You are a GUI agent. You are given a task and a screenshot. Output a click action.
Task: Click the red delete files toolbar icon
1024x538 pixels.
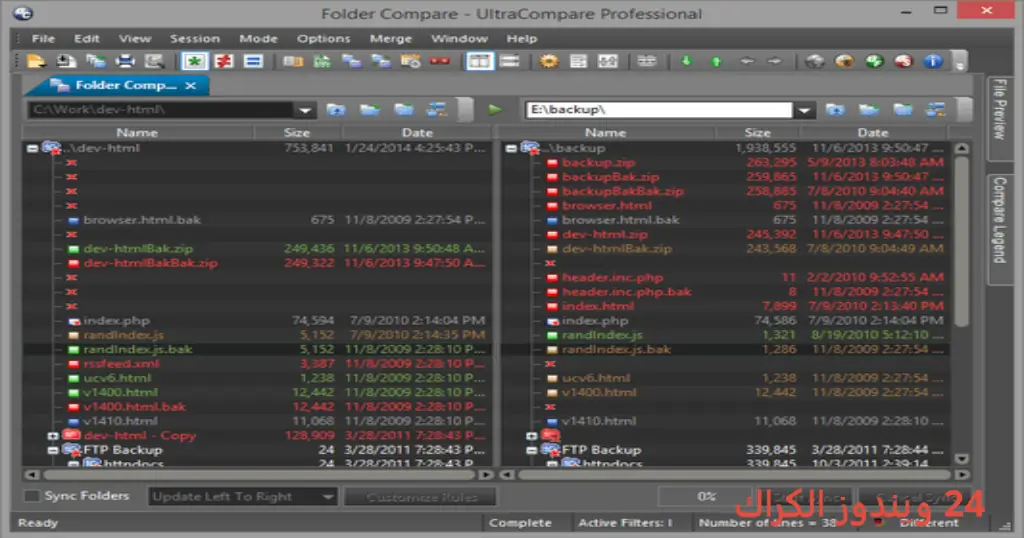(x=440, y=61)
